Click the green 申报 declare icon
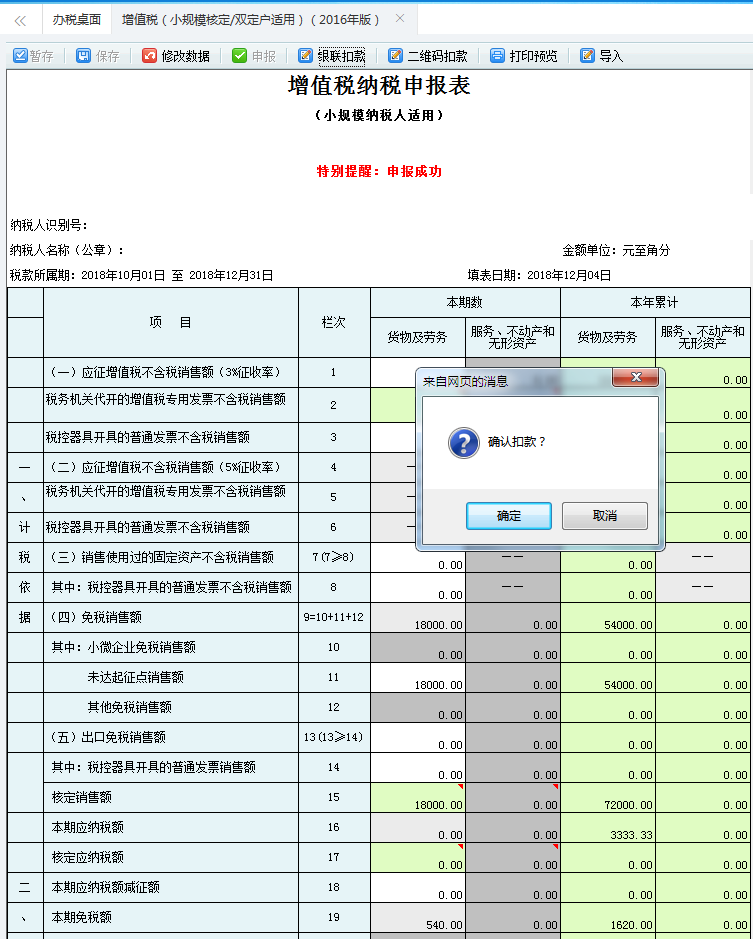Screen dimensions: 753x939 pyautogui.click(x=239, y=56)
